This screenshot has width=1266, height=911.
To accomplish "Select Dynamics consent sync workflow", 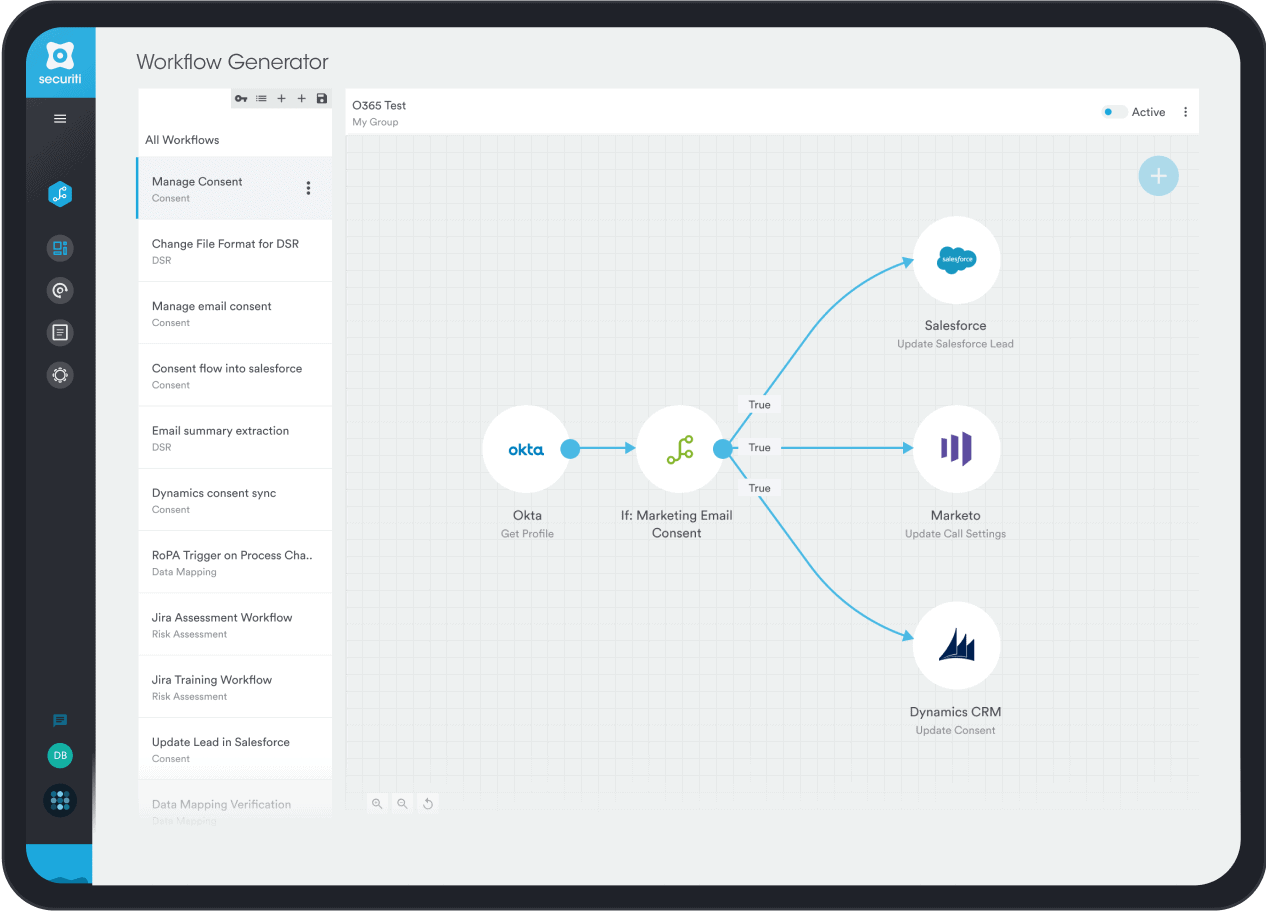I will click(234, 500).
